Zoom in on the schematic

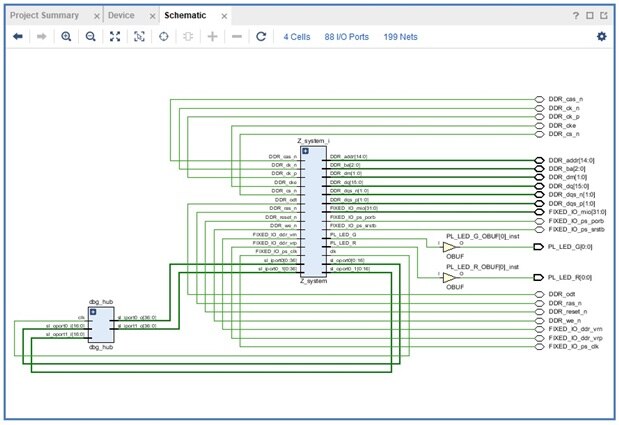click(x=66, y=36)
